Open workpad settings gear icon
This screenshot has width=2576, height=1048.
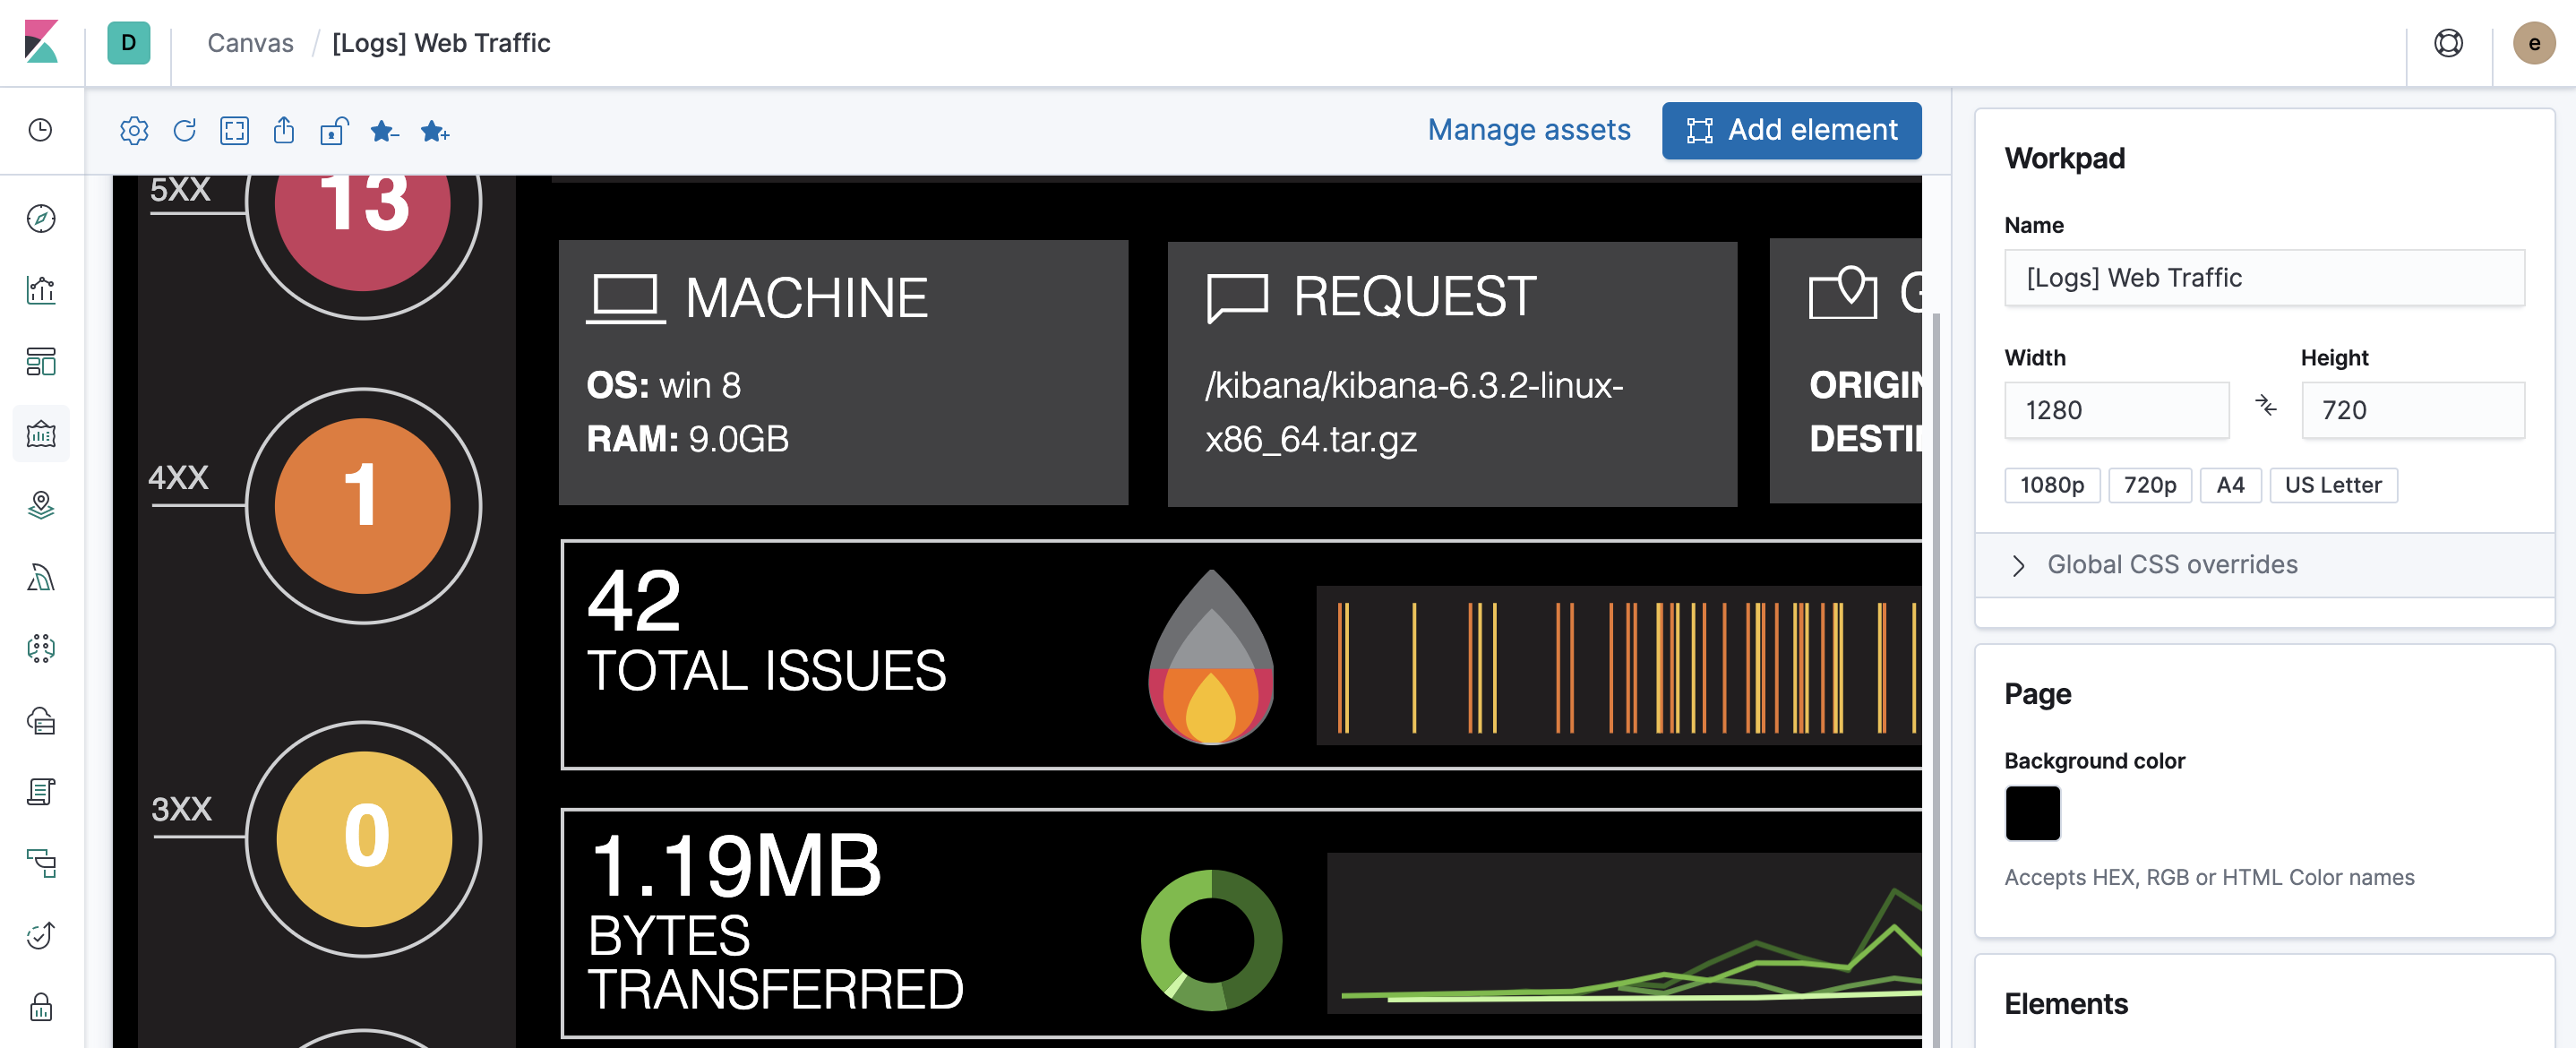click(x=134, y=131)
